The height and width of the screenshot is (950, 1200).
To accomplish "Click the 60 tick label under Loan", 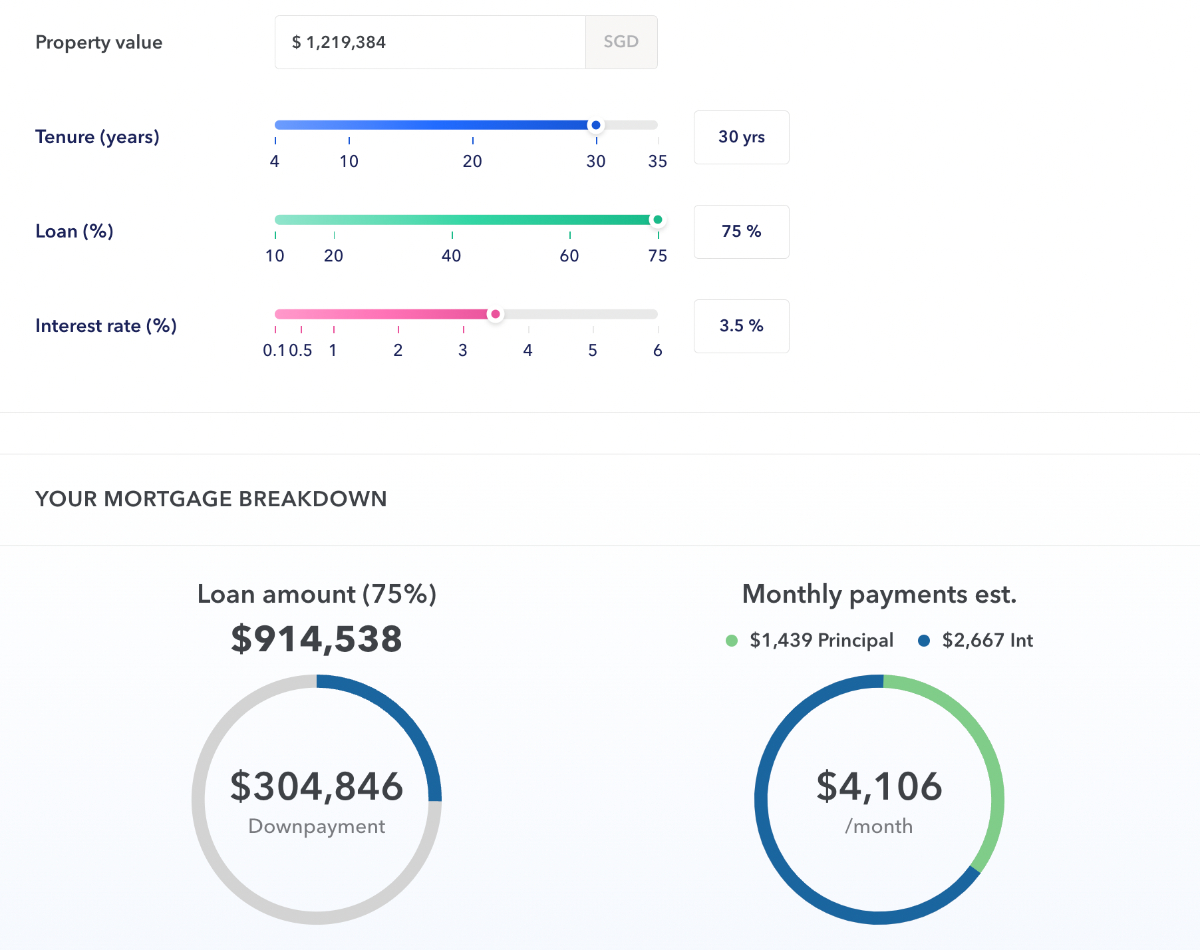I will point(570,256).
